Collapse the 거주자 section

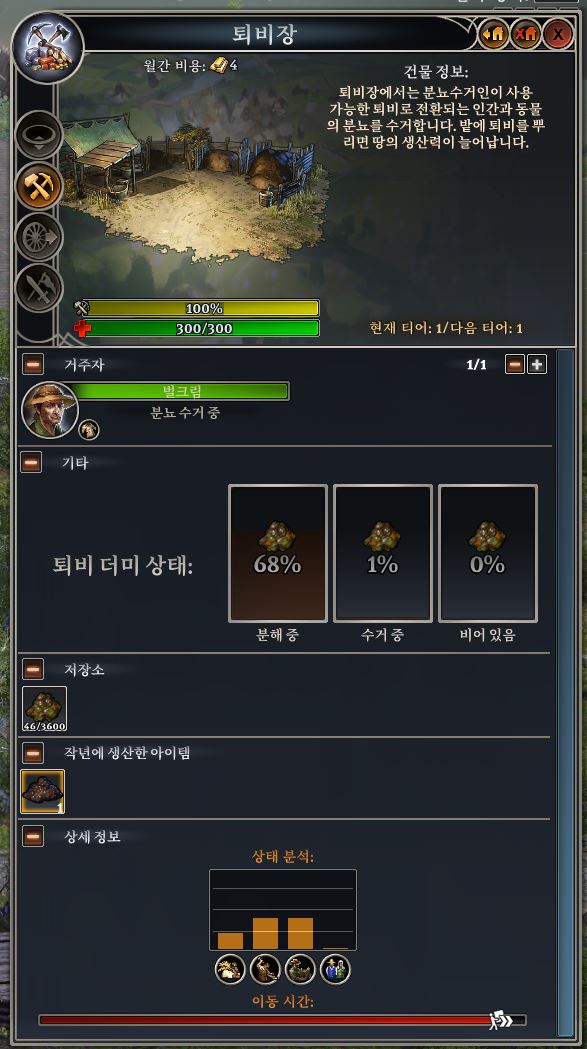click(x=33, y=365)
